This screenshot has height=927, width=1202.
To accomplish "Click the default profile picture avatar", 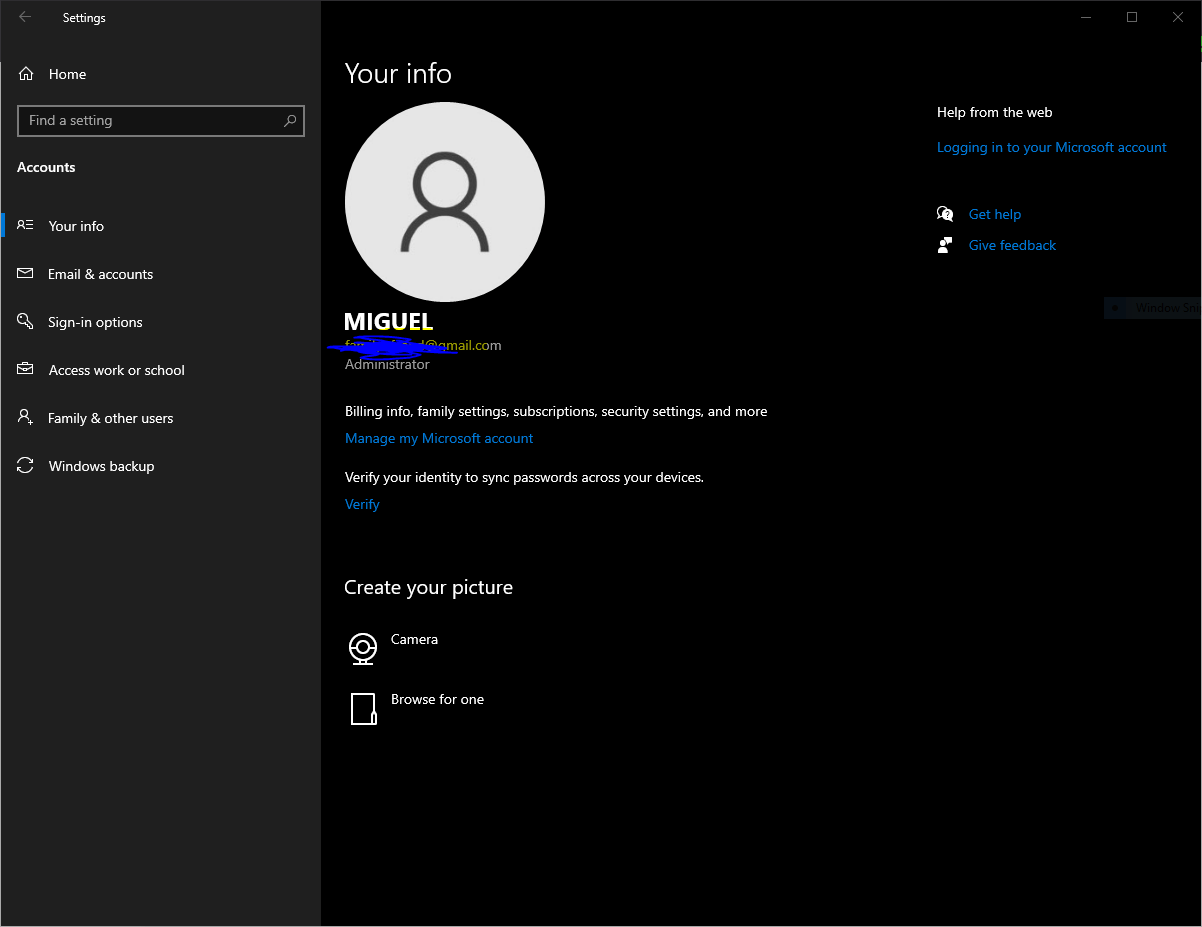I will (x=445, y=202).
